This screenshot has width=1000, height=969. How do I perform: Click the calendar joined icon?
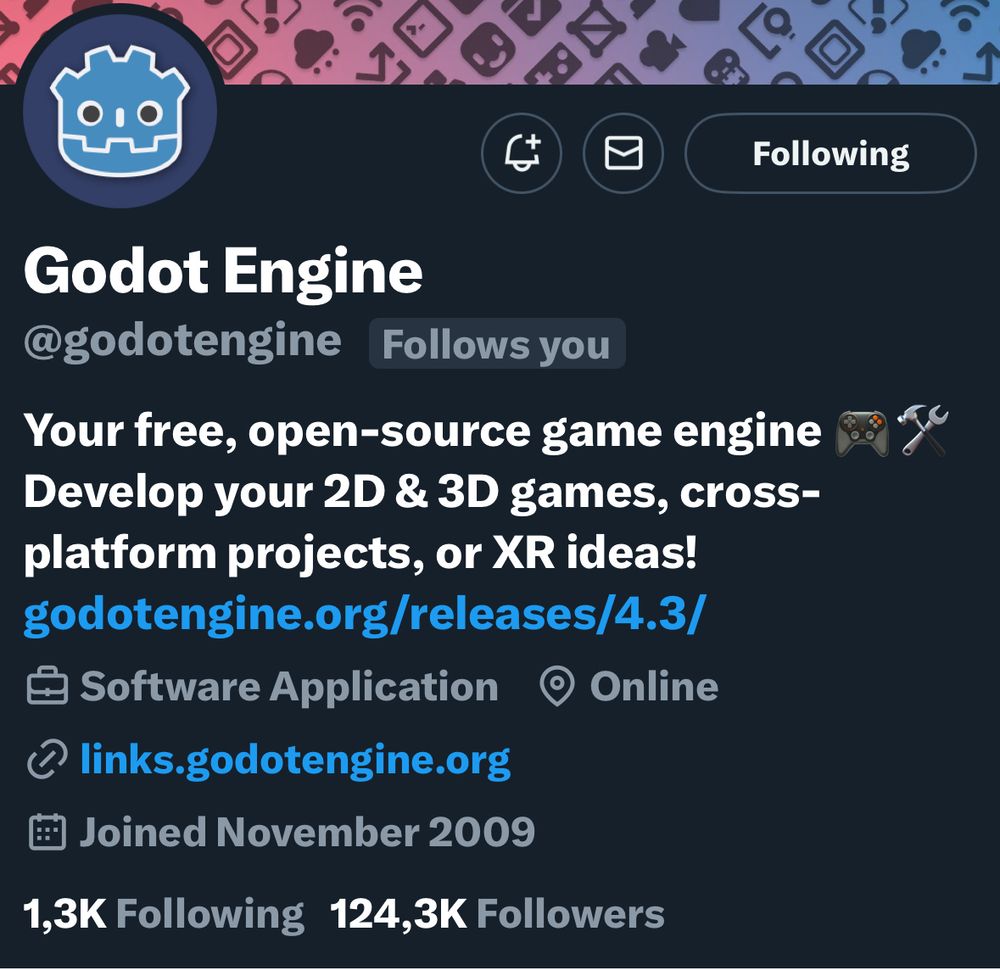click(x=47, y=832)
